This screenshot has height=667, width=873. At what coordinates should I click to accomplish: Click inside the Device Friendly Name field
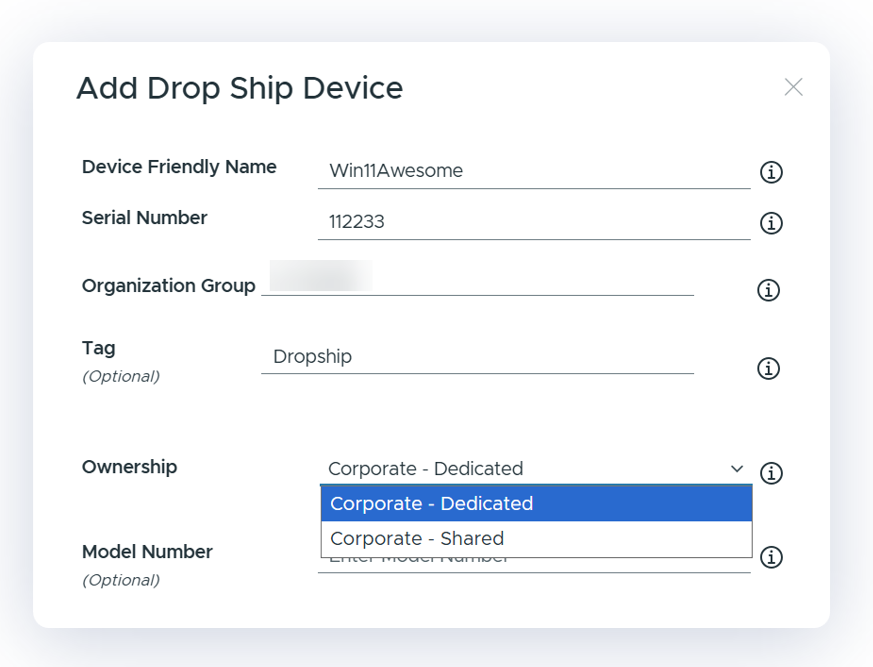pyautogui.click(x=530, y=170)
